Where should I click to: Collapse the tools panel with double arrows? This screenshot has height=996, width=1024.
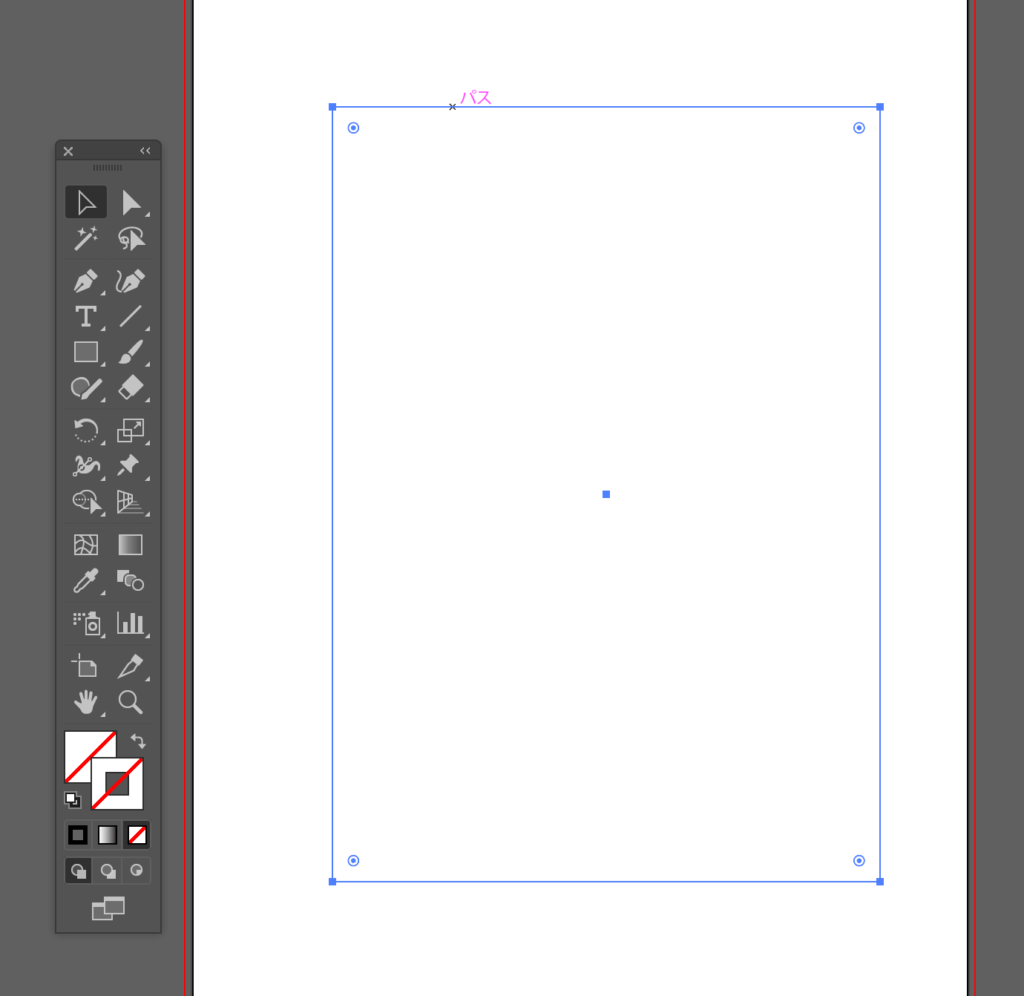tap(145, 151)
